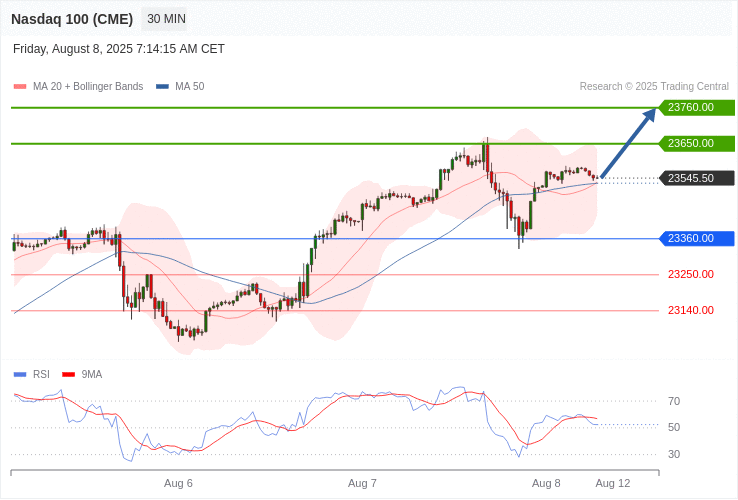Click the Aug 12 date axis label
This screenshot has width=738, height=500.
click(x=613, y=484)
